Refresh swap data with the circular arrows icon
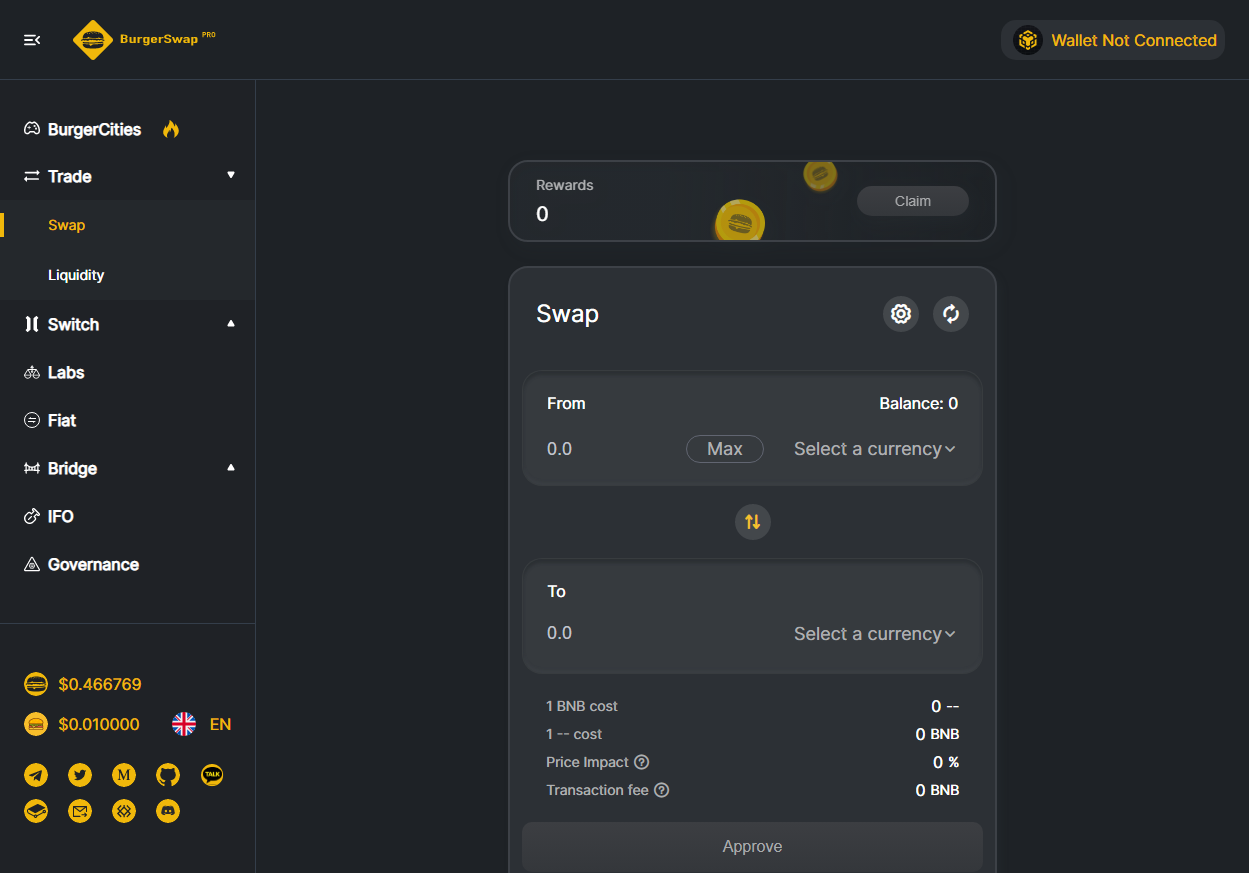The image size is (1249, 873). tap(950, 314)
